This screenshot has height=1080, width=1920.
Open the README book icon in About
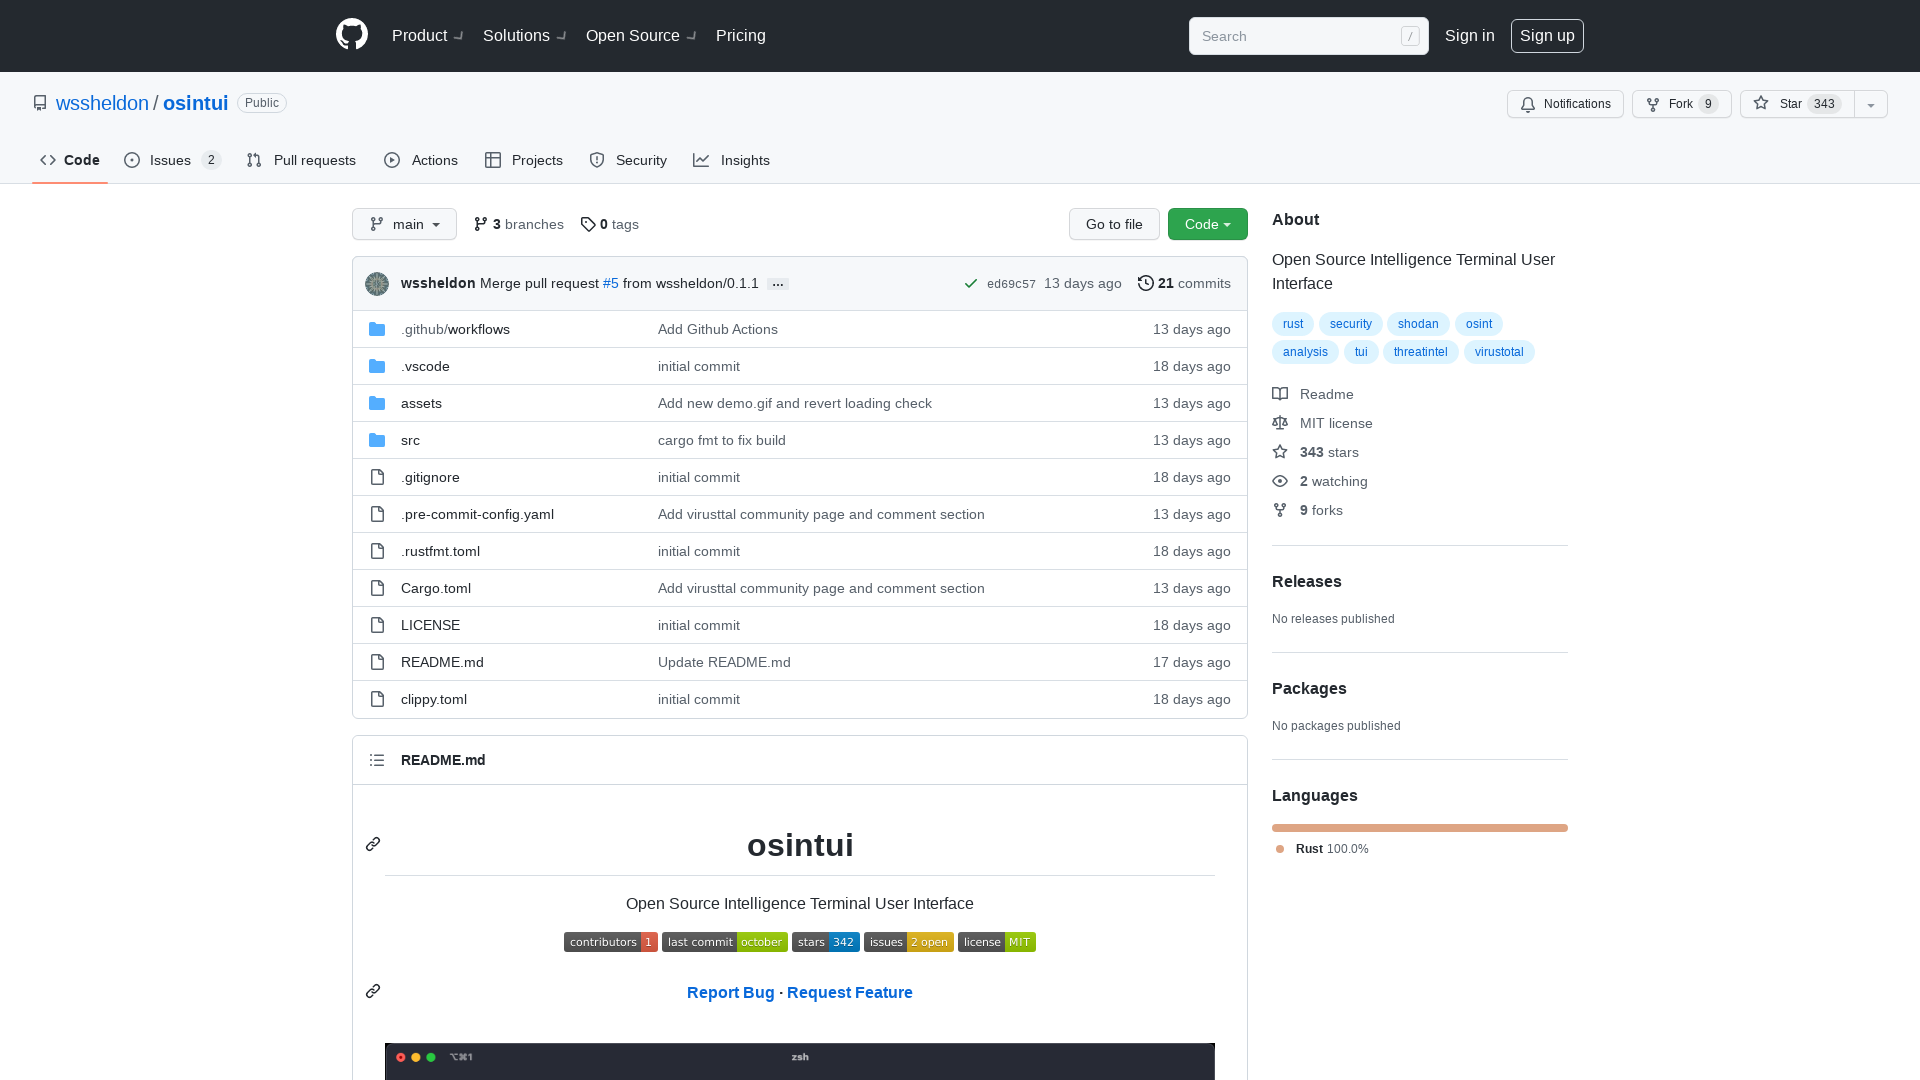click(1280, 394)
